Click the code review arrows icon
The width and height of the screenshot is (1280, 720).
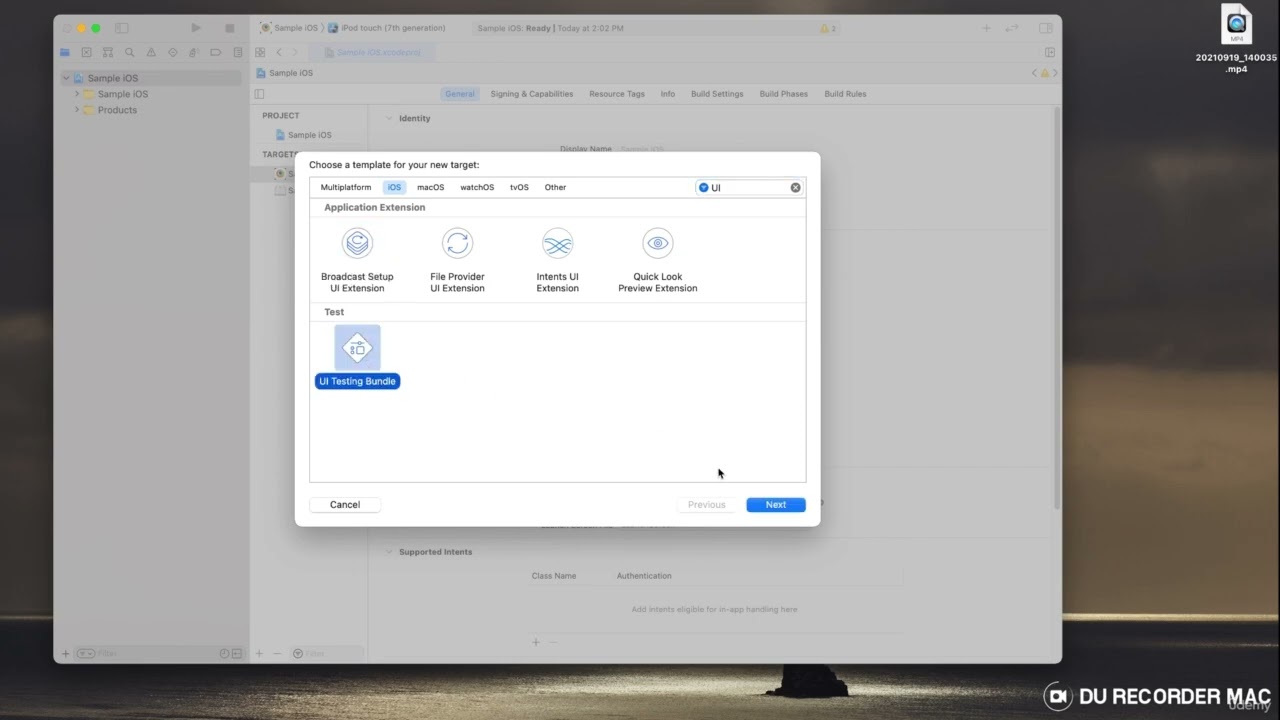point(1014,28)
